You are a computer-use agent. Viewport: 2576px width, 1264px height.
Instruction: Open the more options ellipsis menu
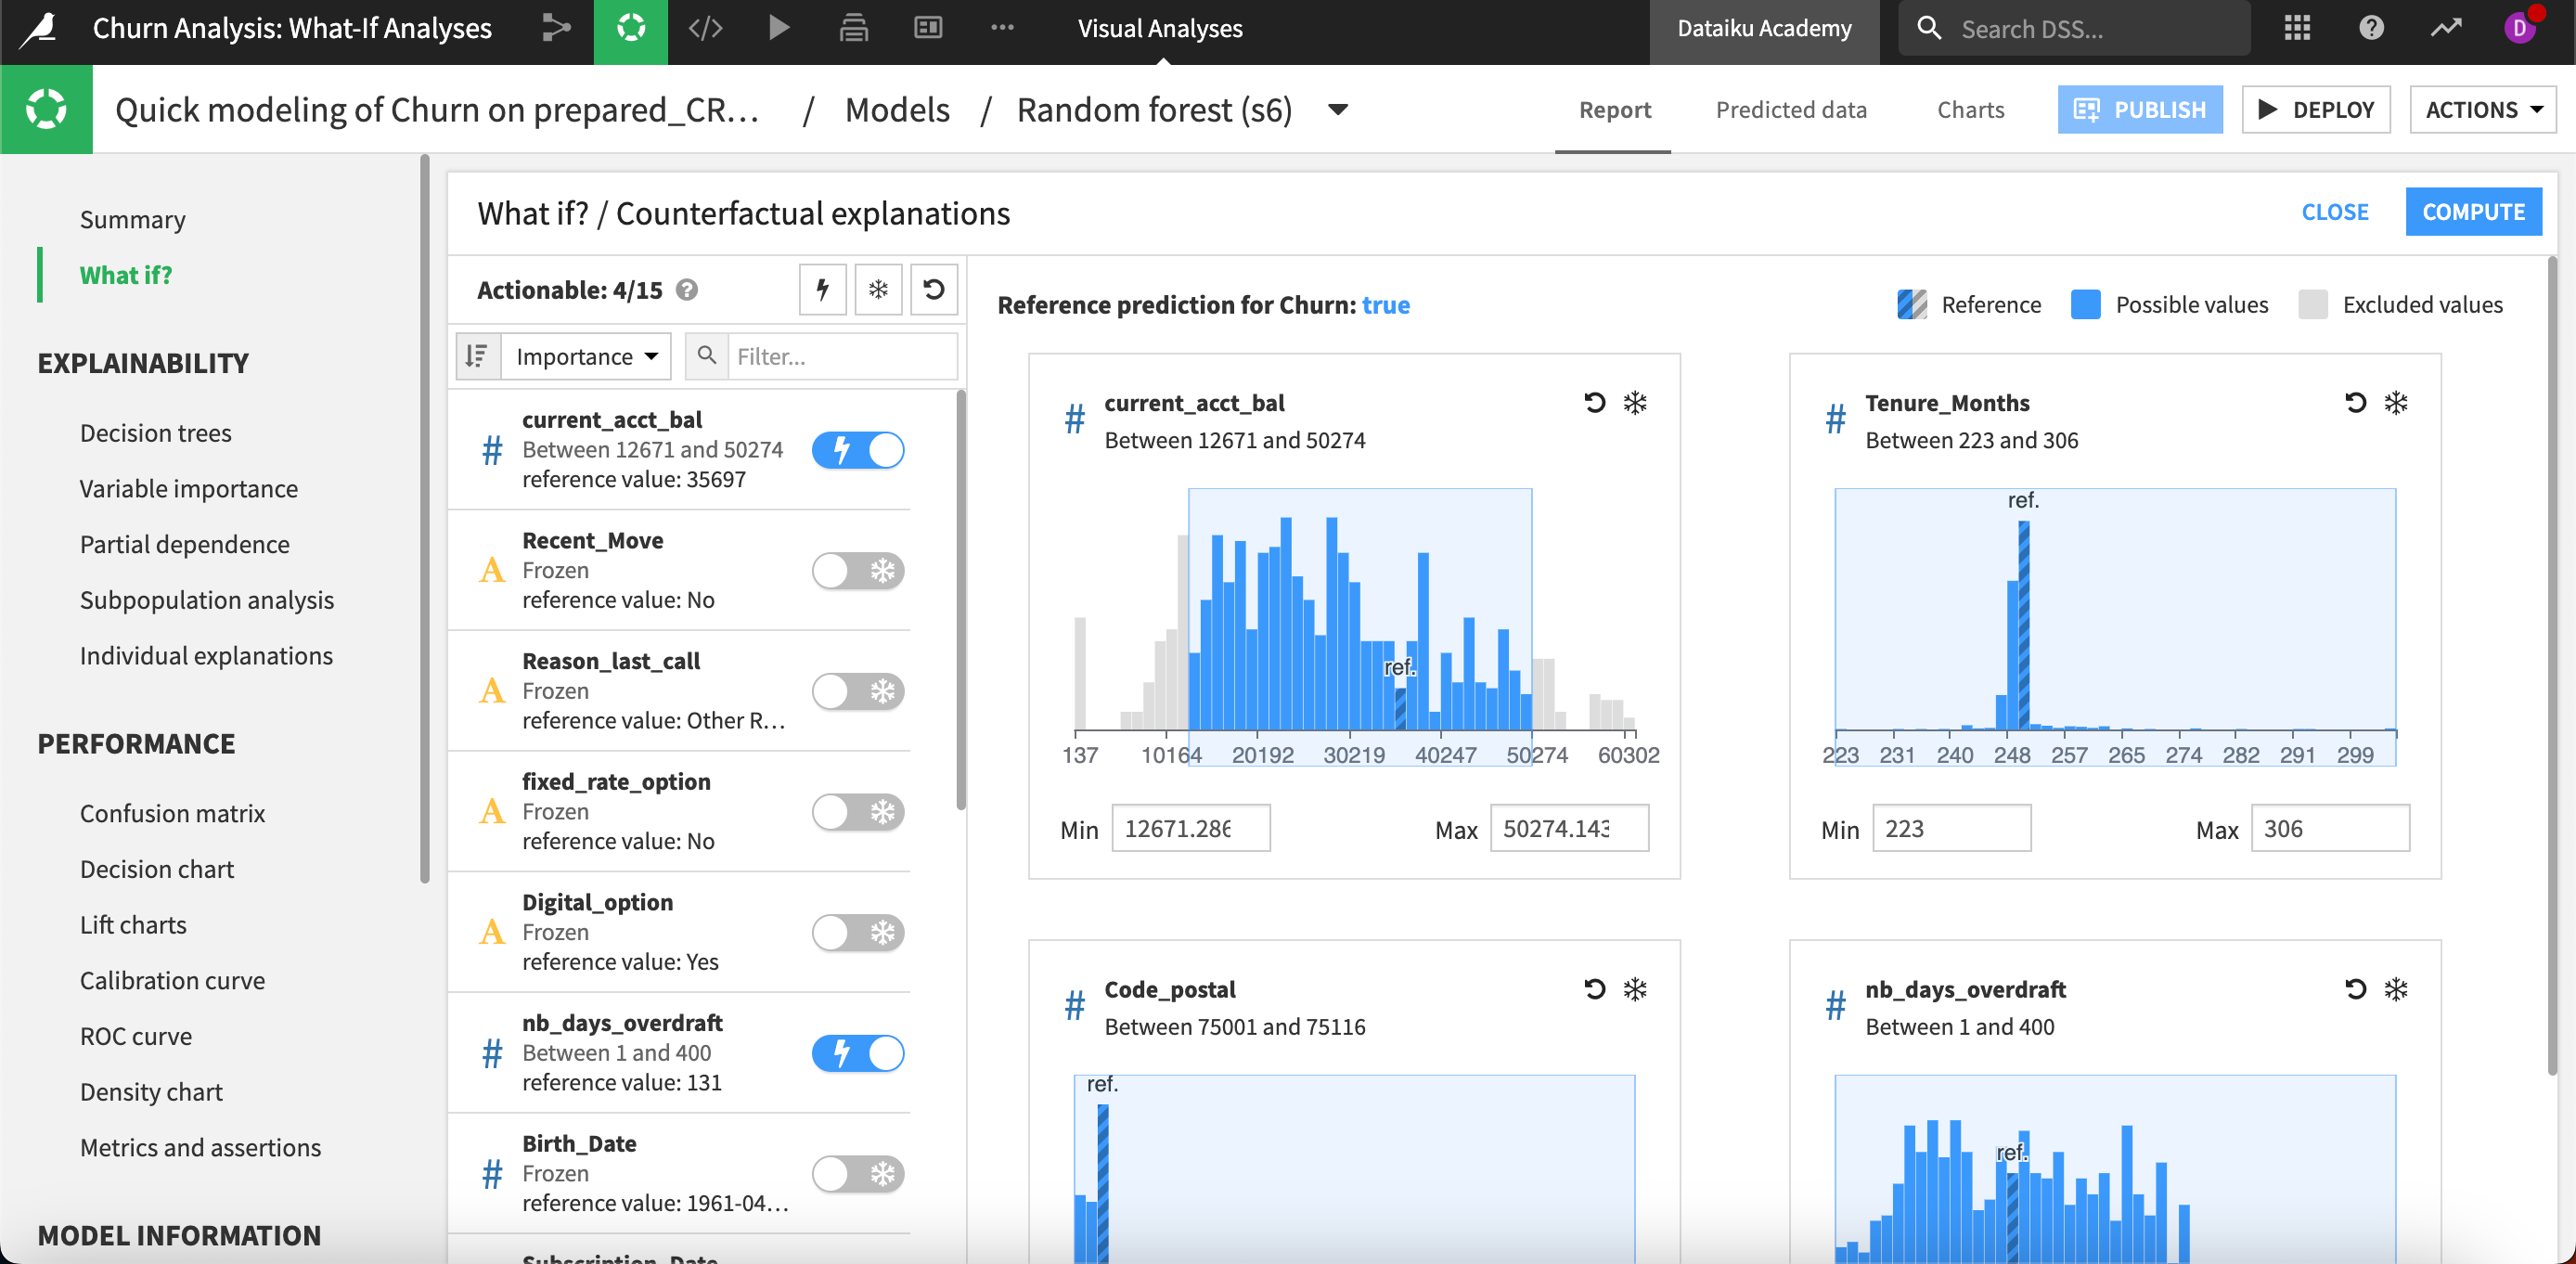1002,28
